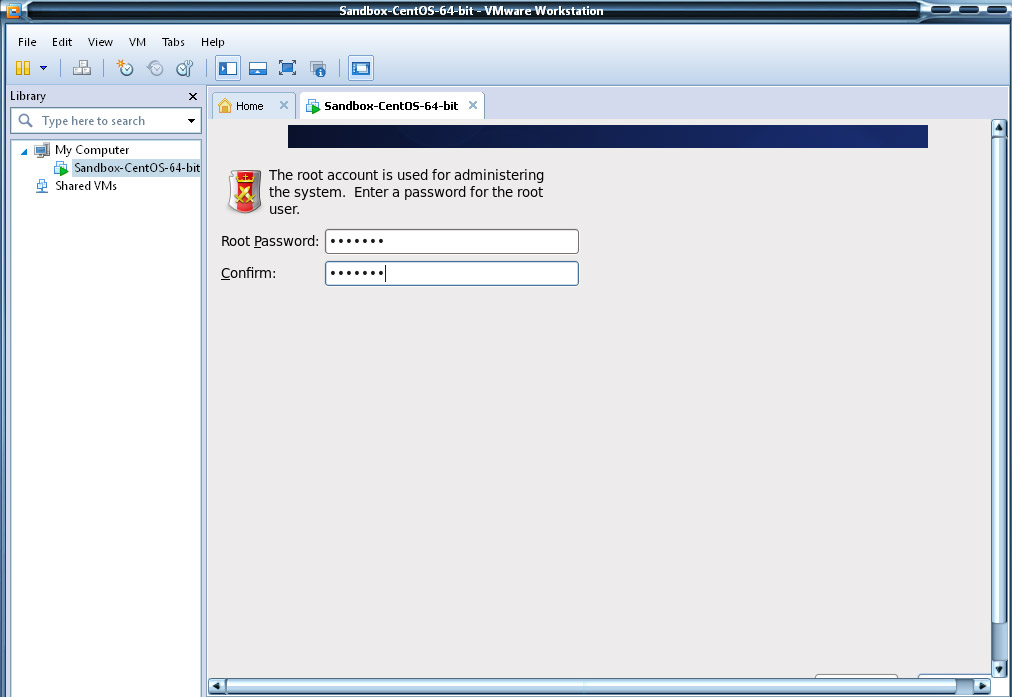This screenshot has height=697, width=1012.
Task: Open the power options dropdown arrow
Action: pos(43,68)
